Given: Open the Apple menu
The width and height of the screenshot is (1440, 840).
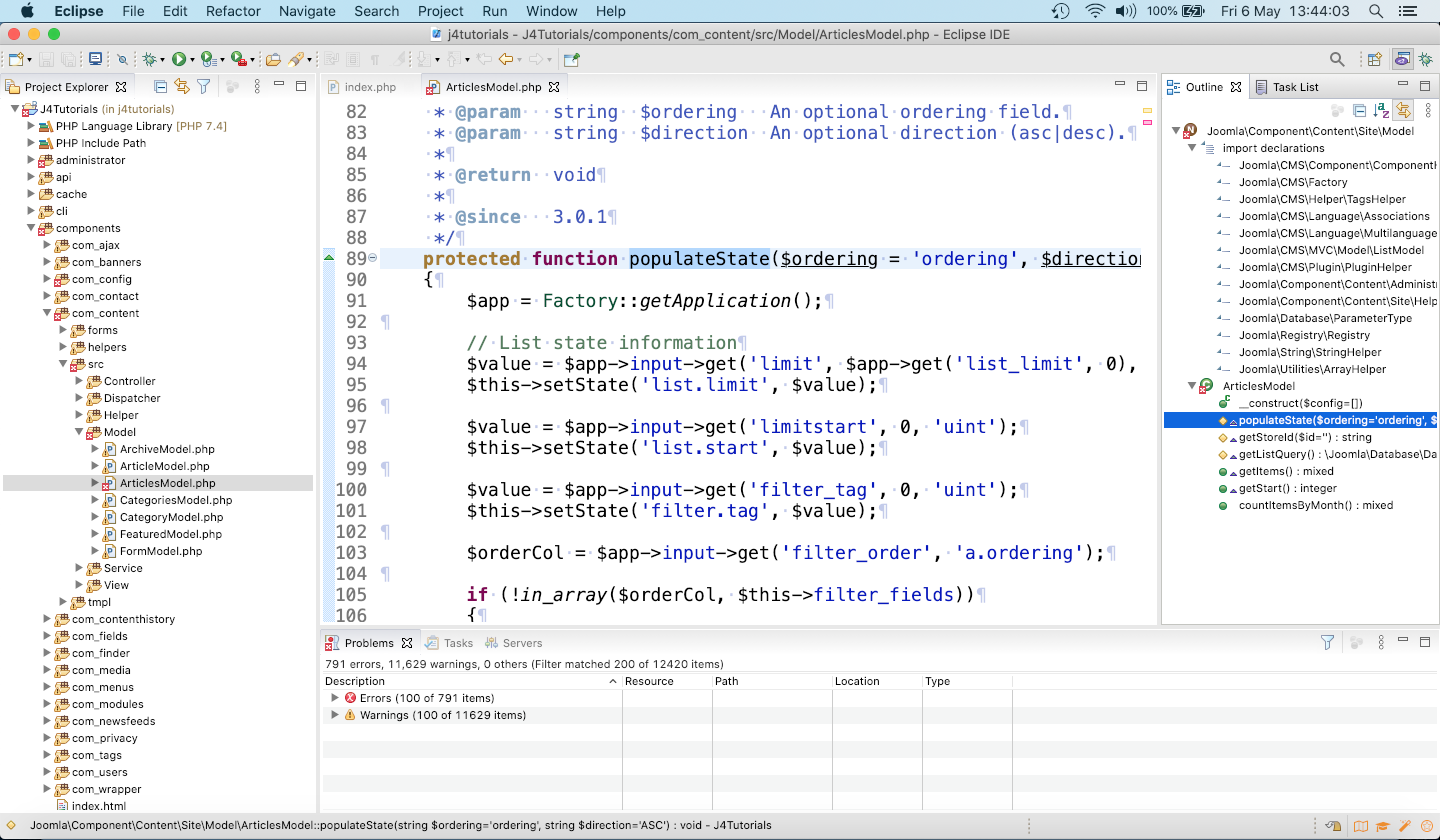Looking at the screenshot, I should [x=26, y=11].
